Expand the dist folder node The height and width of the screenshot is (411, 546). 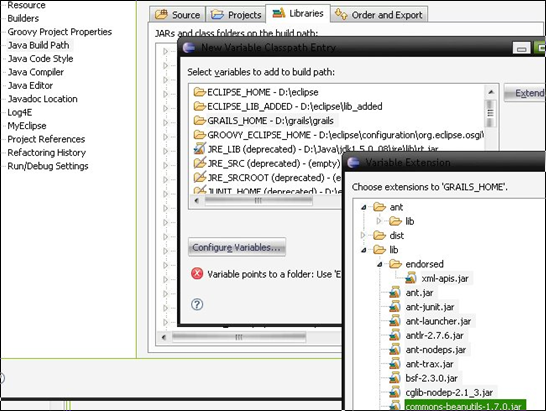(x=363, y=235)
